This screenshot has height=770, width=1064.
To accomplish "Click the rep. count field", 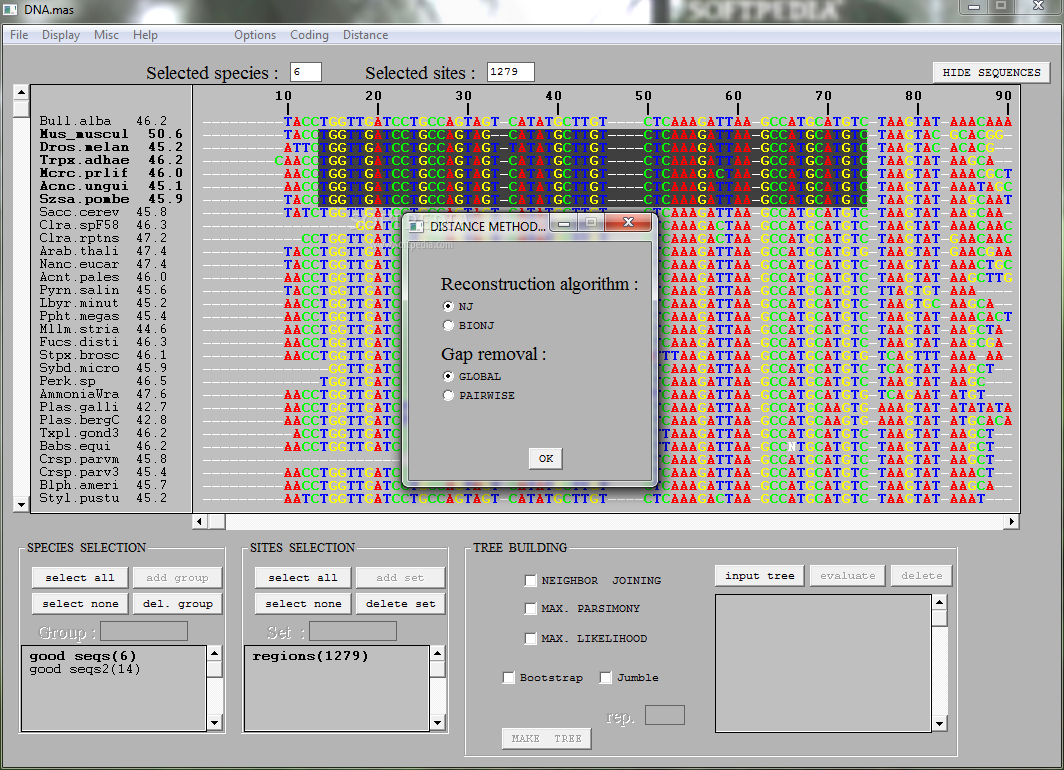I will coord(664,715).
